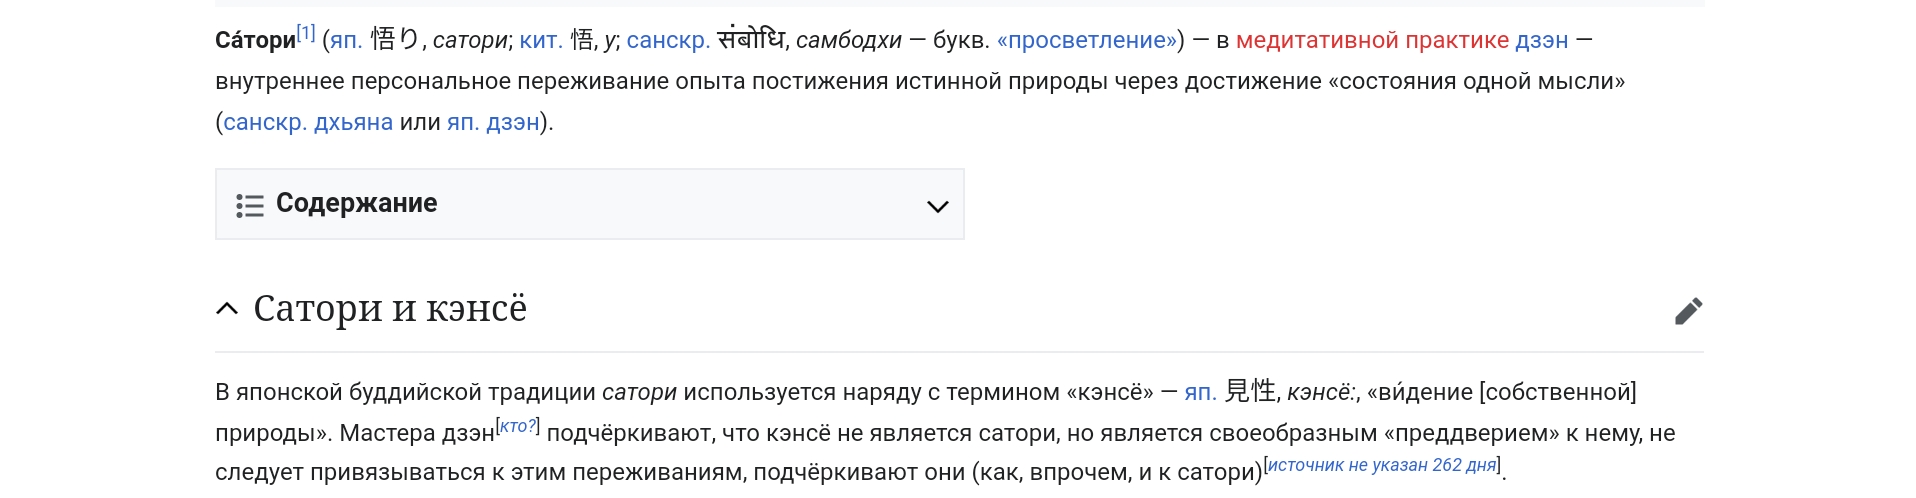Click the pencil edit section icon
The image size is (1916, 498).
pyautogui.click(x=1688, y=311)
